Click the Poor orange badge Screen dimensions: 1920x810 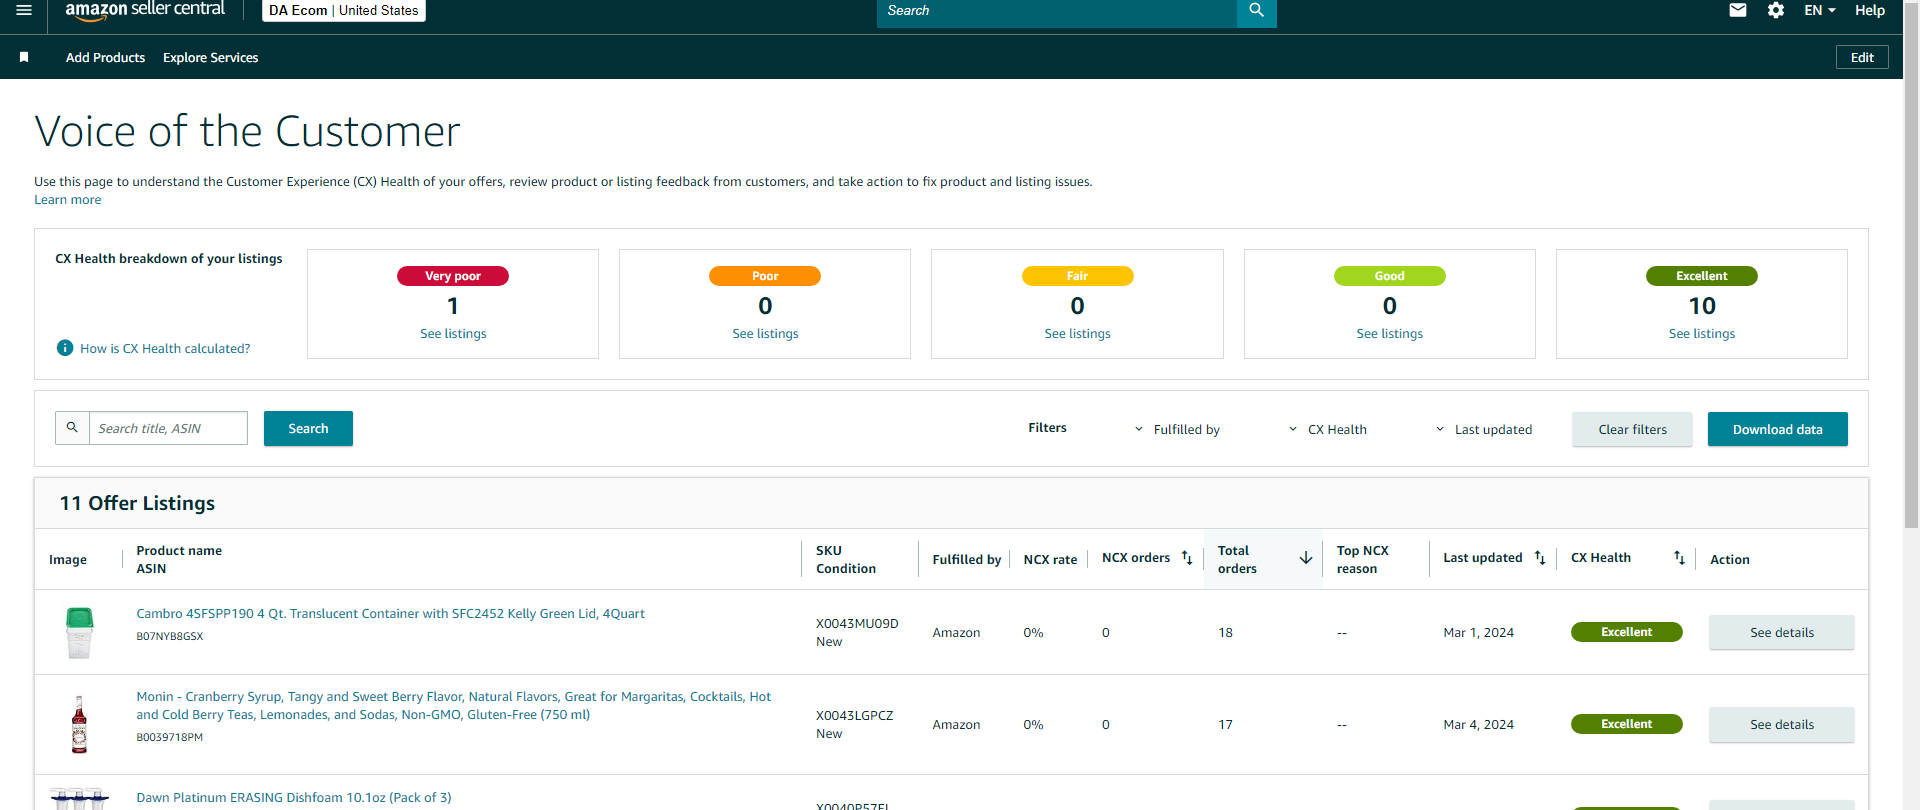765,276
